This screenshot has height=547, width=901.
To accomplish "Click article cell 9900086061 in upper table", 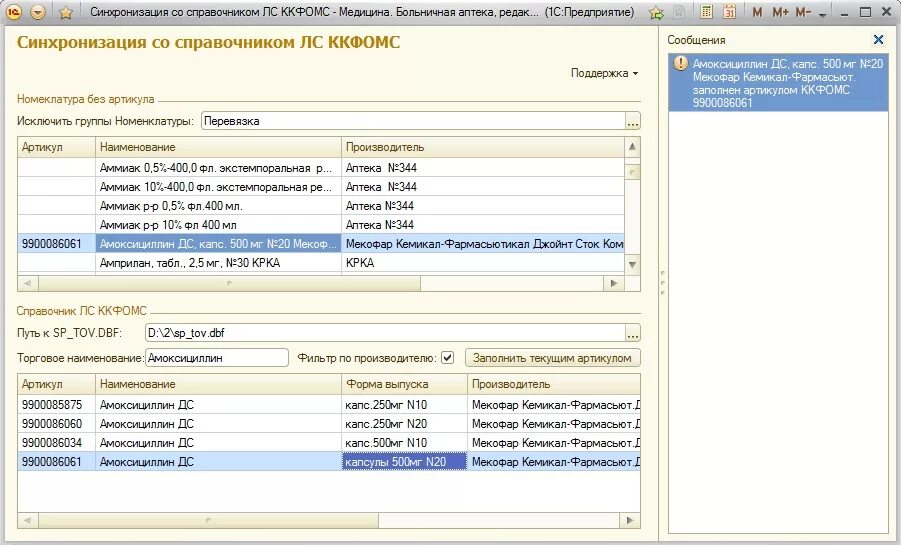I will [56, 244].
